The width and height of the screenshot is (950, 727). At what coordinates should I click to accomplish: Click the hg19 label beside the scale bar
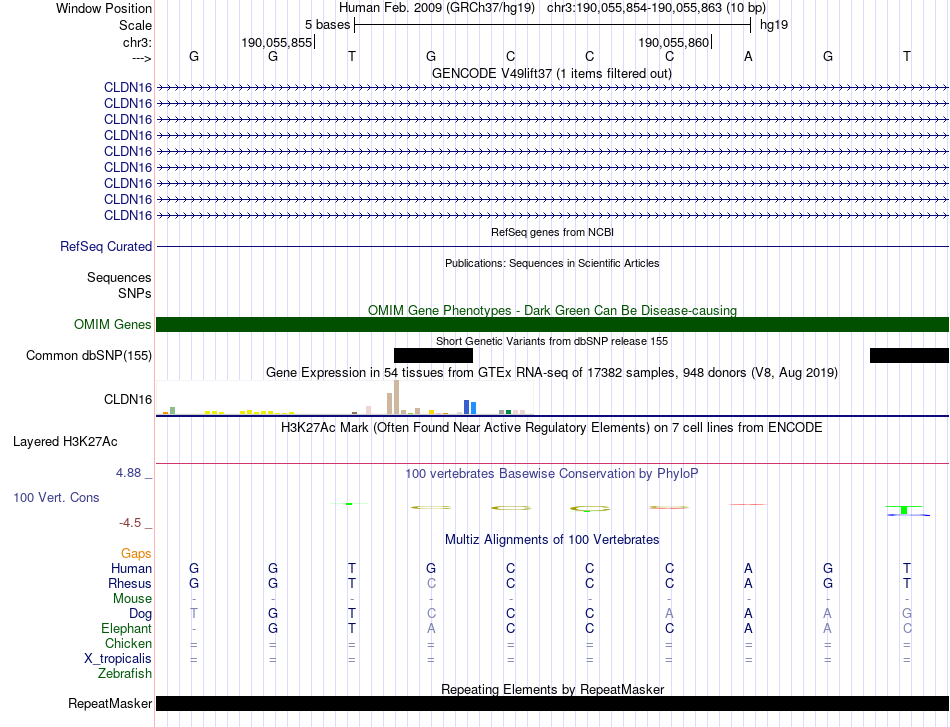point(774,25)
